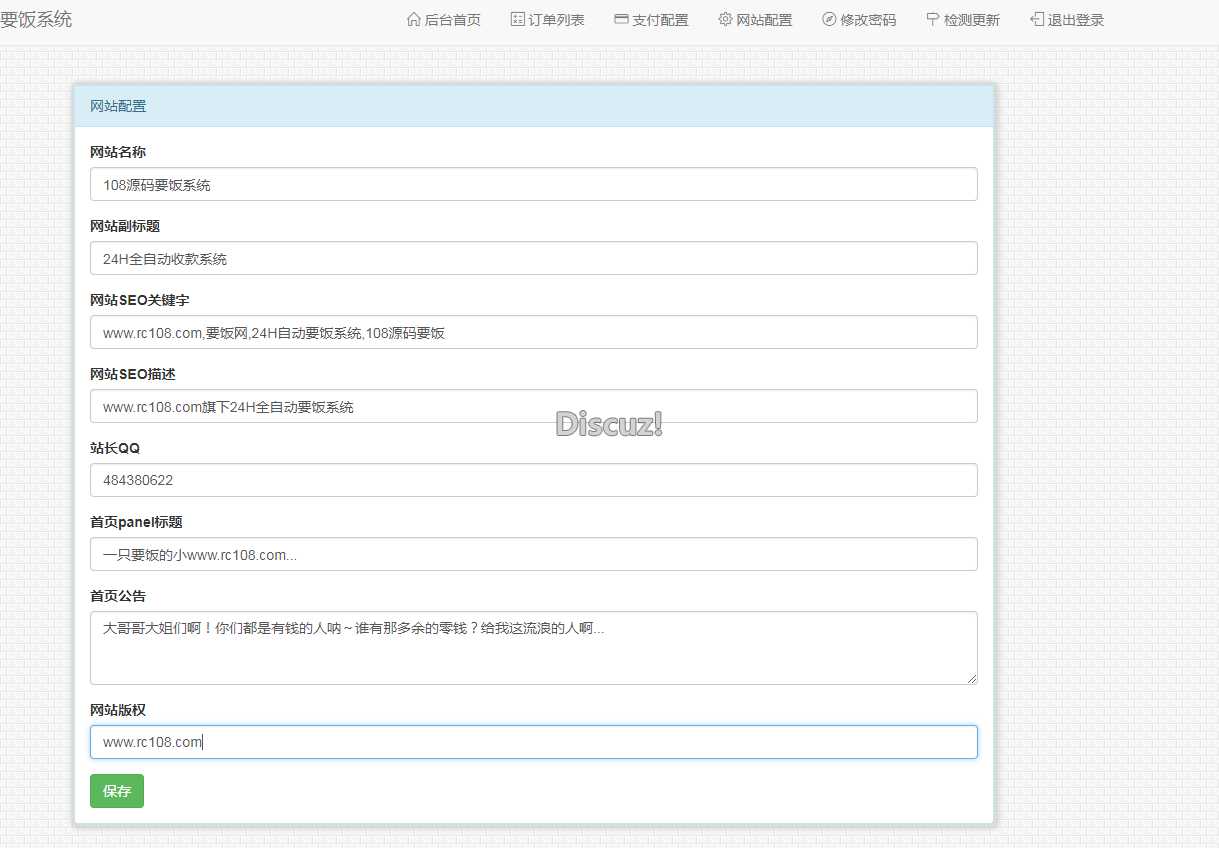The width and height of the screenshot is (1219, 848).
Task: Click the home icon beside 后台首页
Action: click(x=414, y=19)
